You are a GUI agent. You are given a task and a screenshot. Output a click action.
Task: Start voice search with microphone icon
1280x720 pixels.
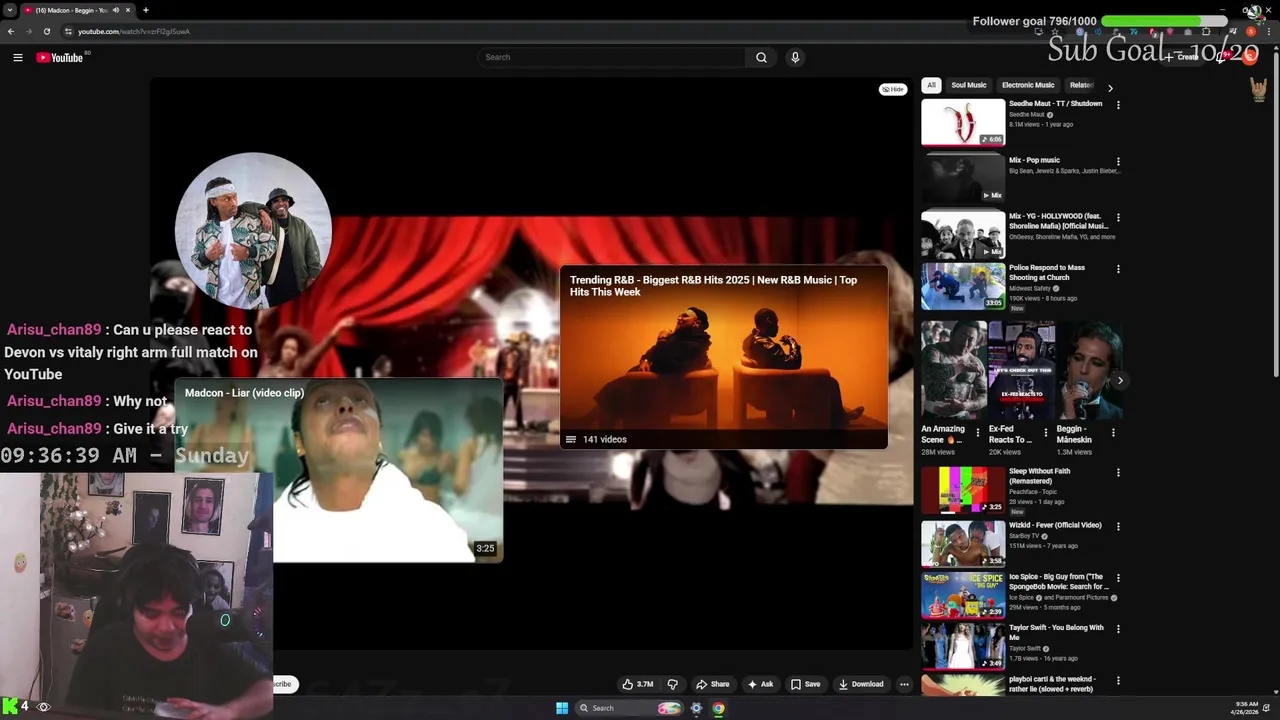coord(795,57)
